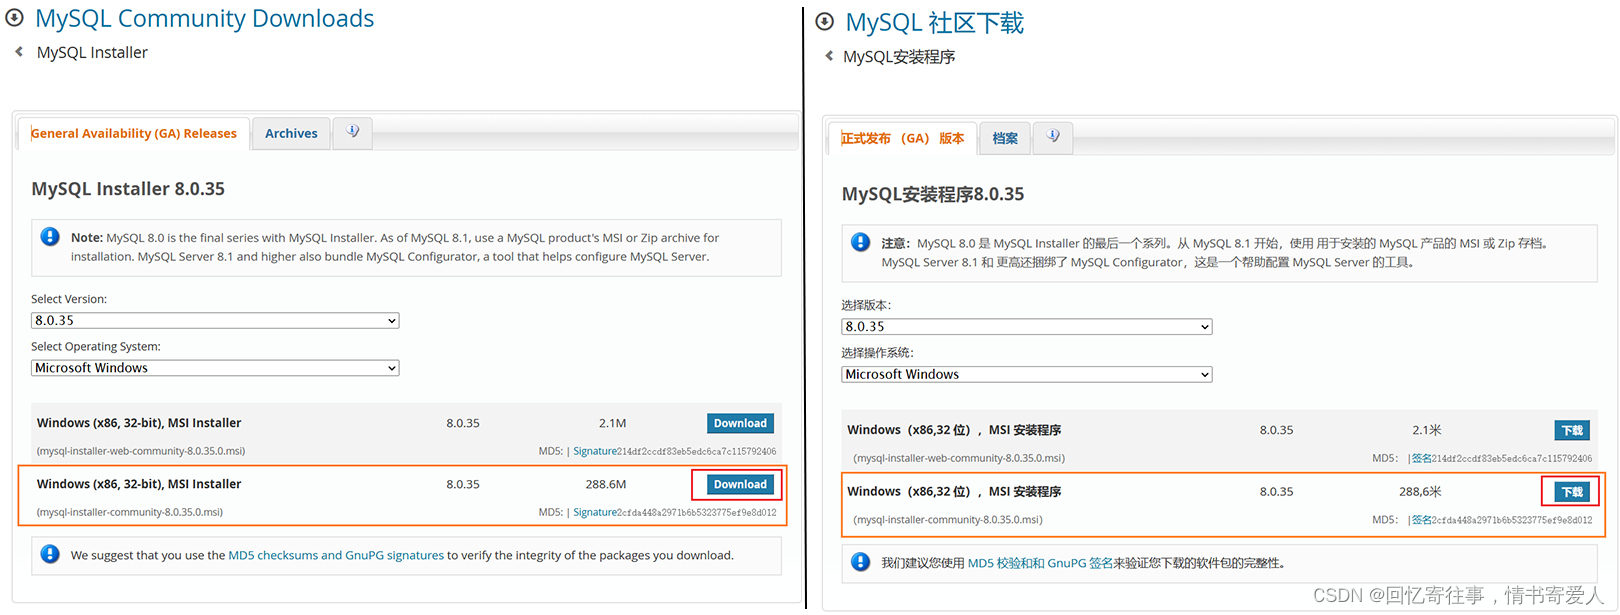The height and width of the screenshot is (615, 1620).
Task: Click info icon beside 'We suggest' message
Action: pyautogui.click(x=50, y=554)
